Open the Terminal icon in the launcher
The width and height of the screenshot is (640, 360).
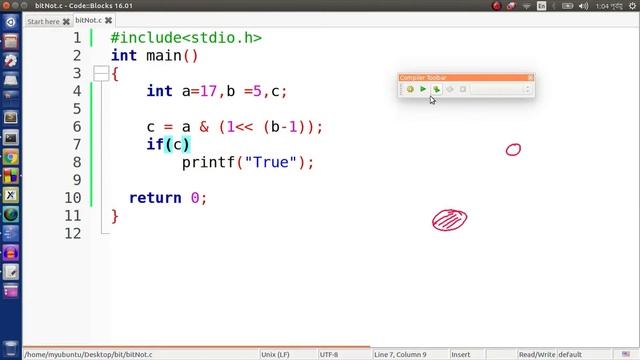11,138
